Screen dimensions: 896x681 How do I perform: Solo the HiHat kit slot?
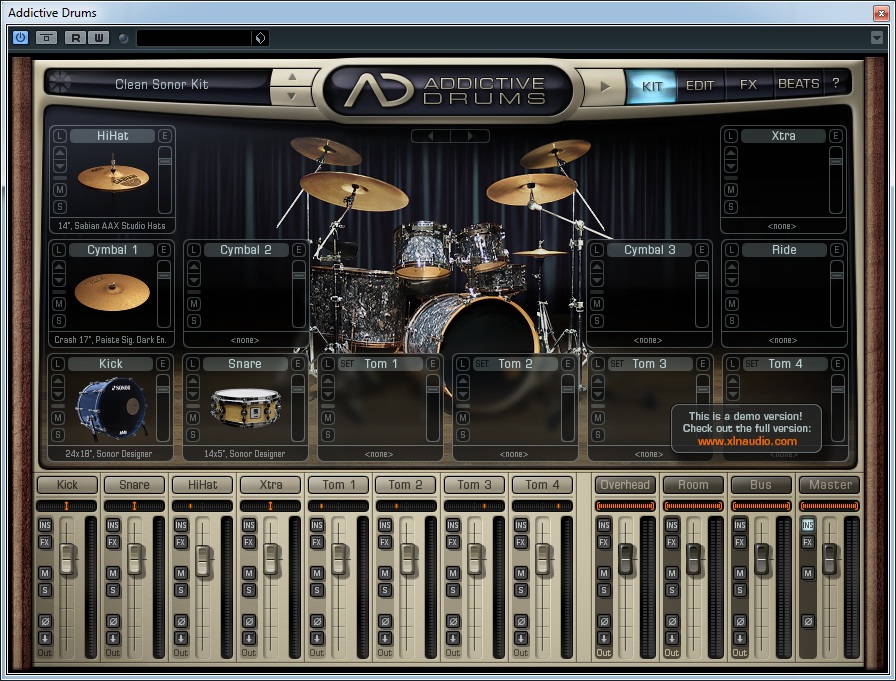pyautogui.click(x=59, y=207)
